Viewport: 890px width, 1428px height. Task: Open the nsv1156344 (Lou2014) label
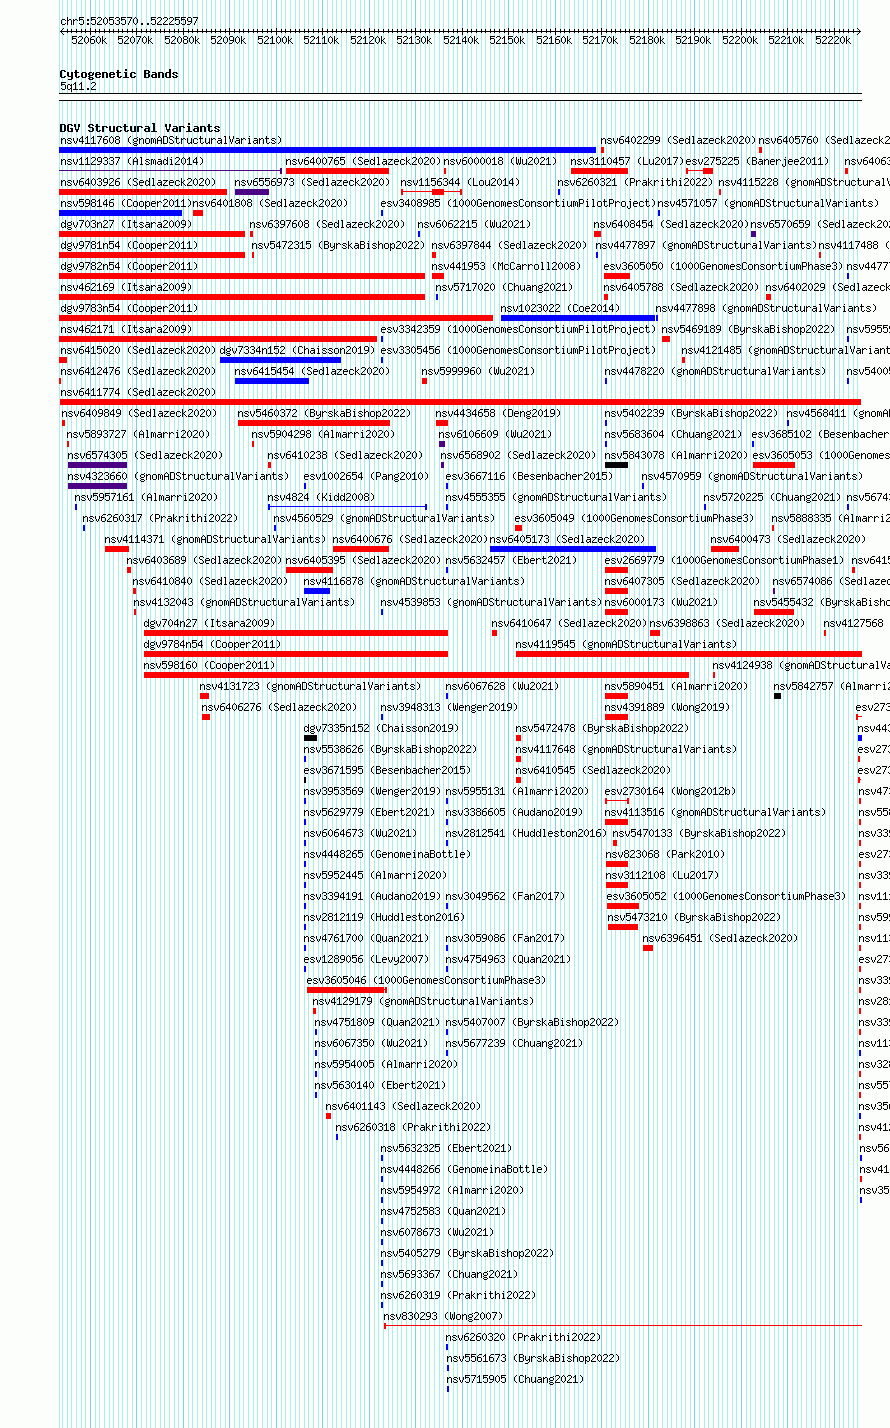coord(460,182)
